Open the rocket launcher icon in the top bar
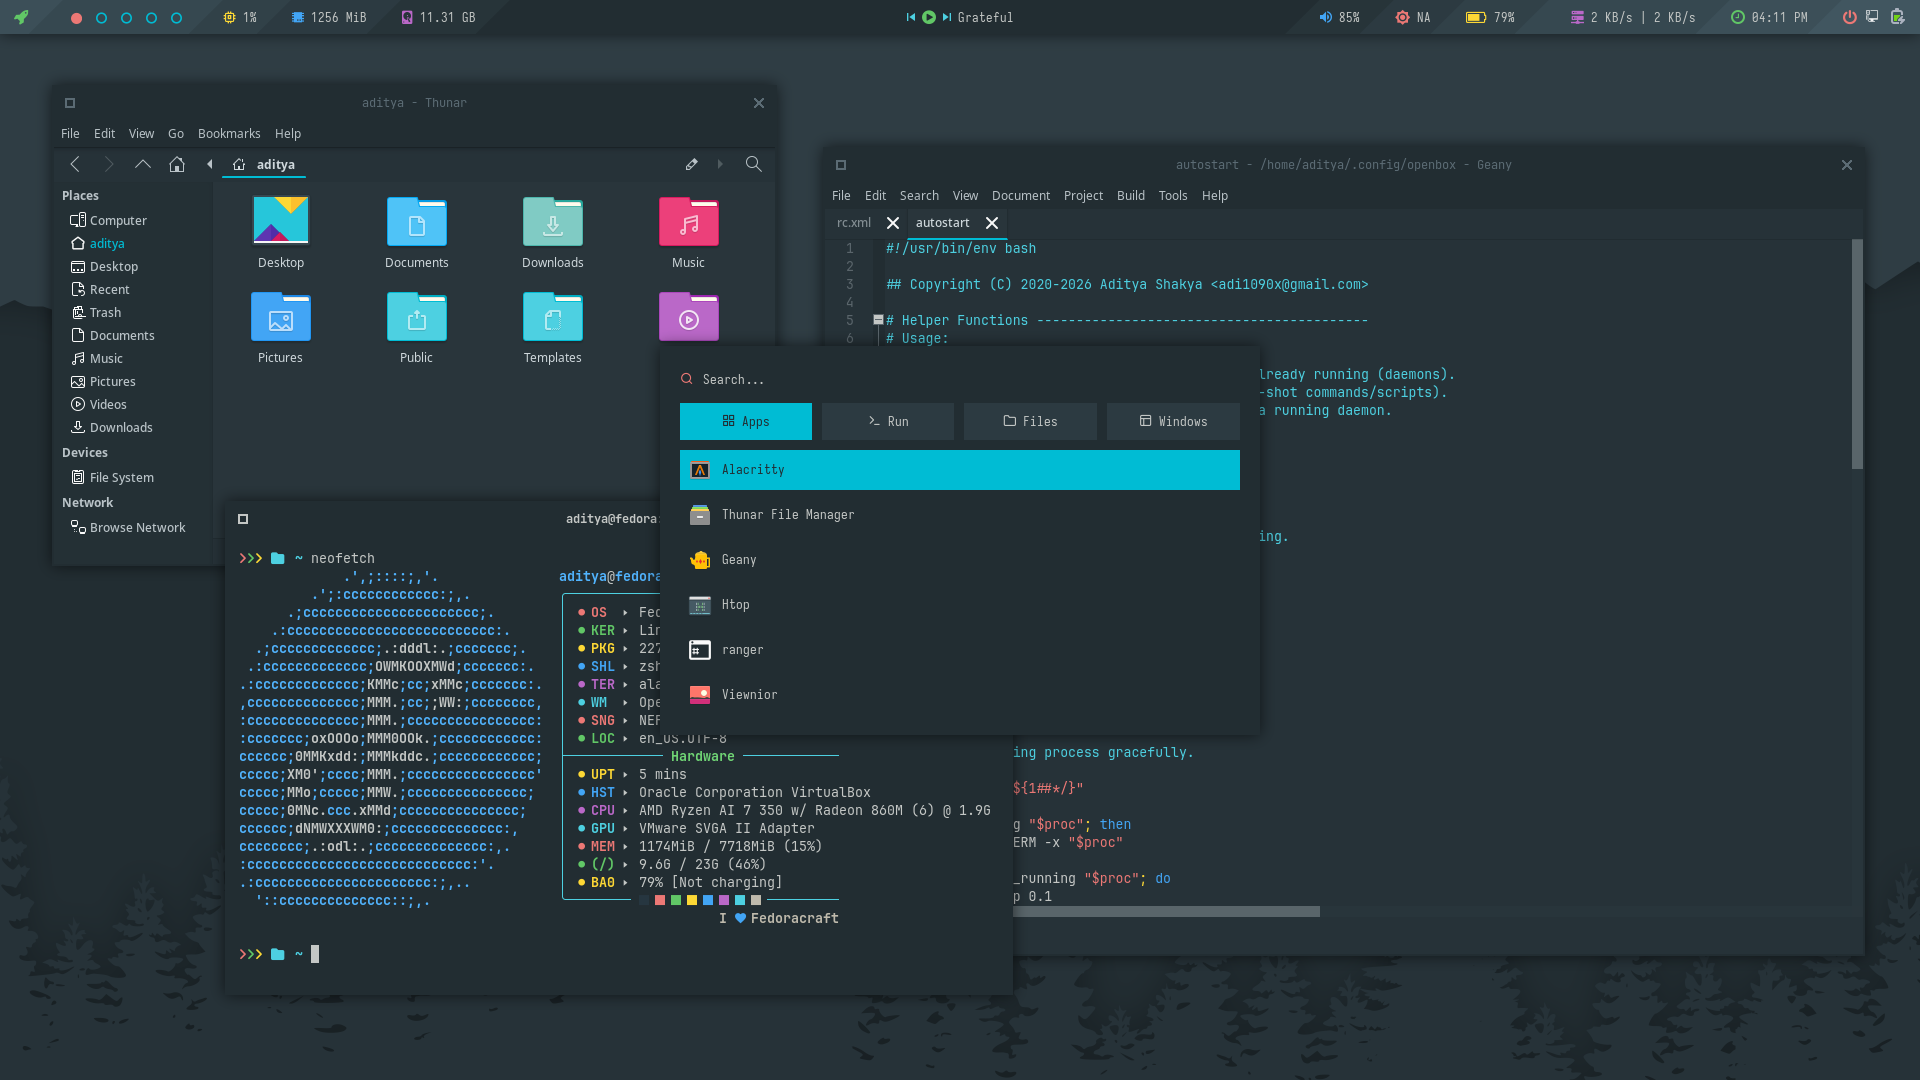This screenshot has width=1920, height=1080. pyautogui.click(x=21, y=17)
